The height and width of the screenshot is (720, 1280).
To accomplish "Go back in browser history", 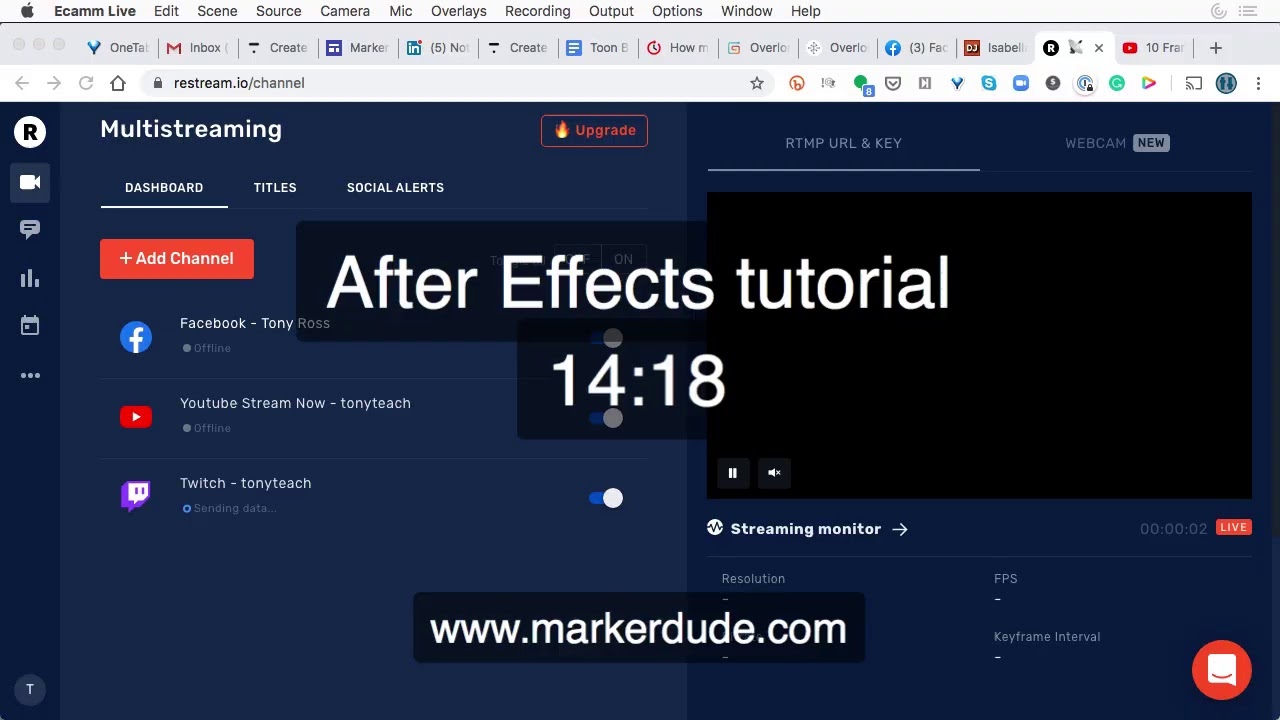I will pyautogui.click(x=22, y=83).
